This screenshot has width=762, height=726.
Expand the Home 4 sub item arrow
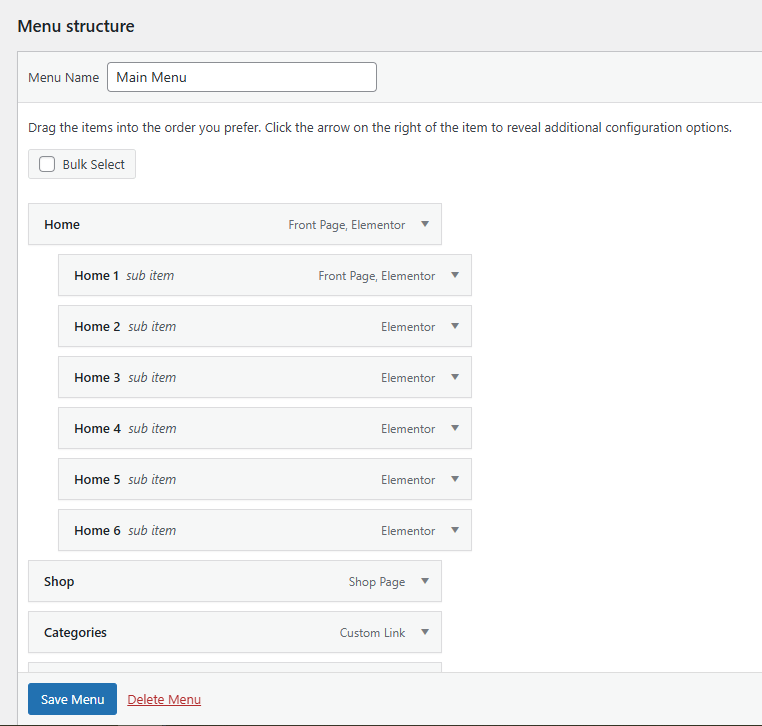click(x=455, y=429)
